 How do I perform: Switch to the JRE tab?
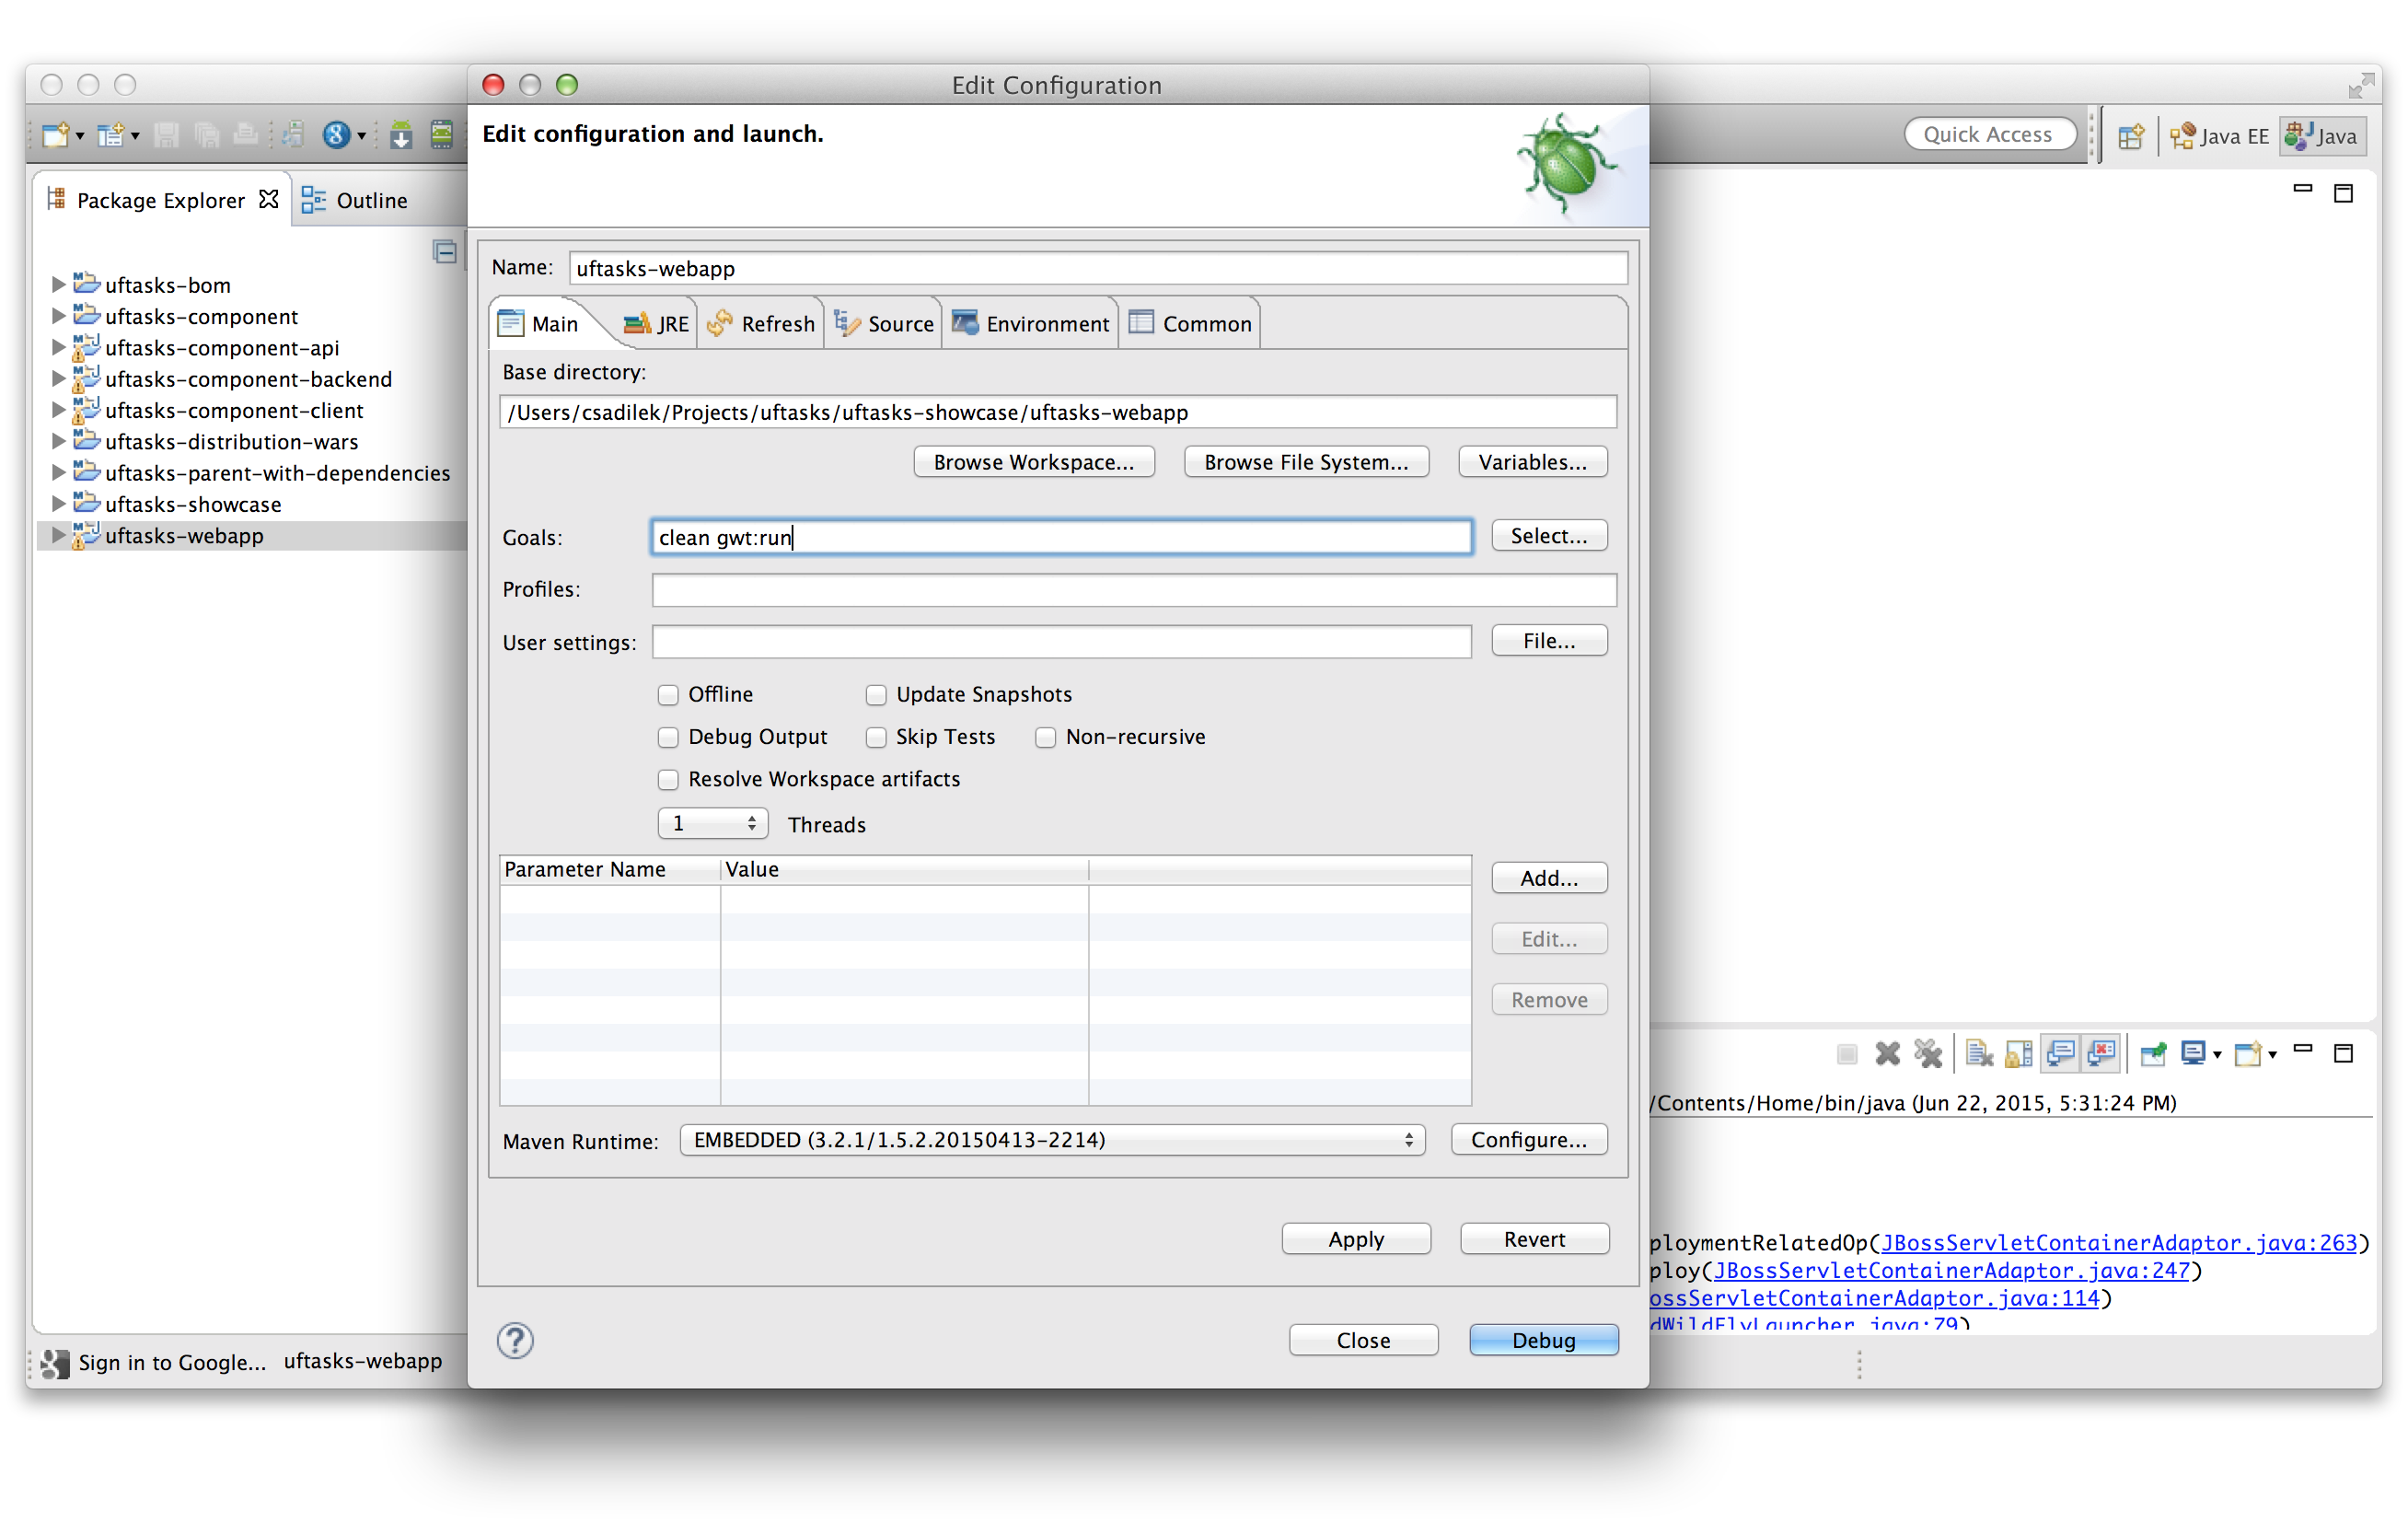tap(653, 323)
